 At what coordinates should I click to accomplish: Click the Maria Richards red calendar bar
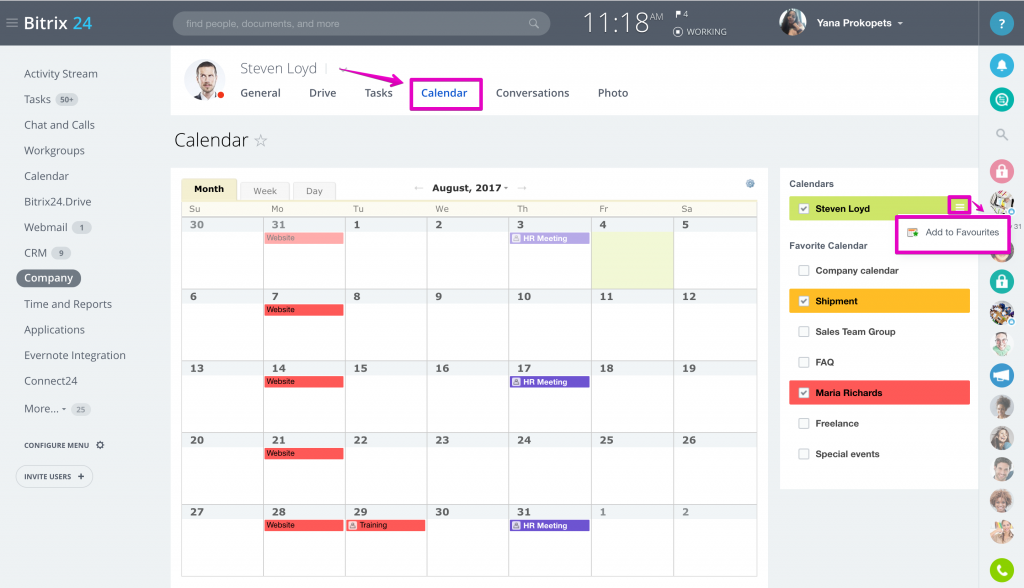(879, 393)
